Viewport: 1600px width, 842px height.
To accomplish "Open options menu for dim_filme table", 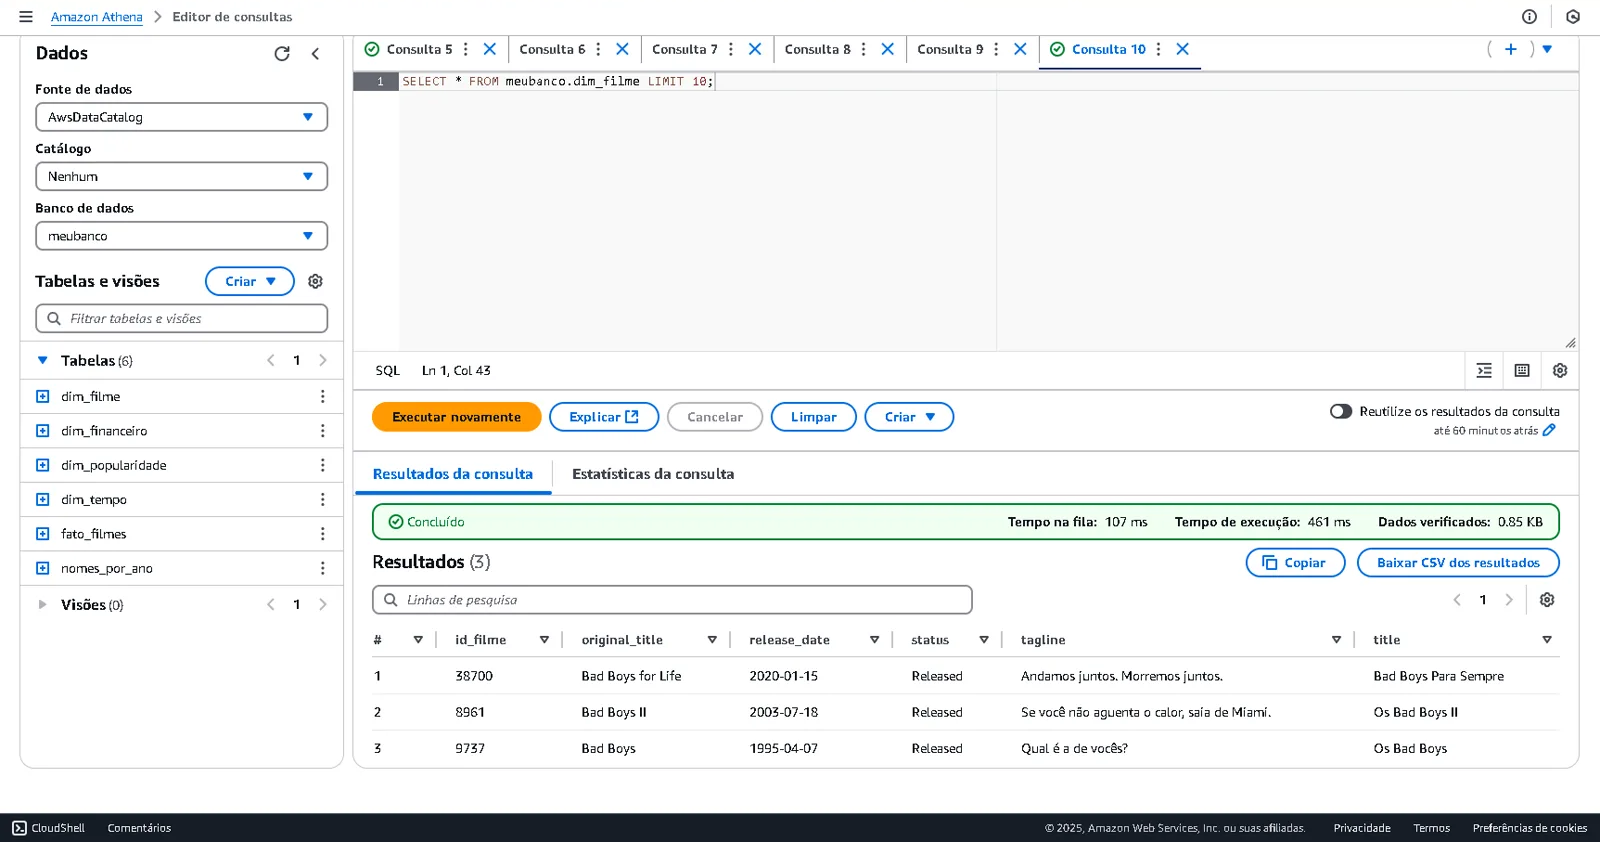I will [322, 397].
